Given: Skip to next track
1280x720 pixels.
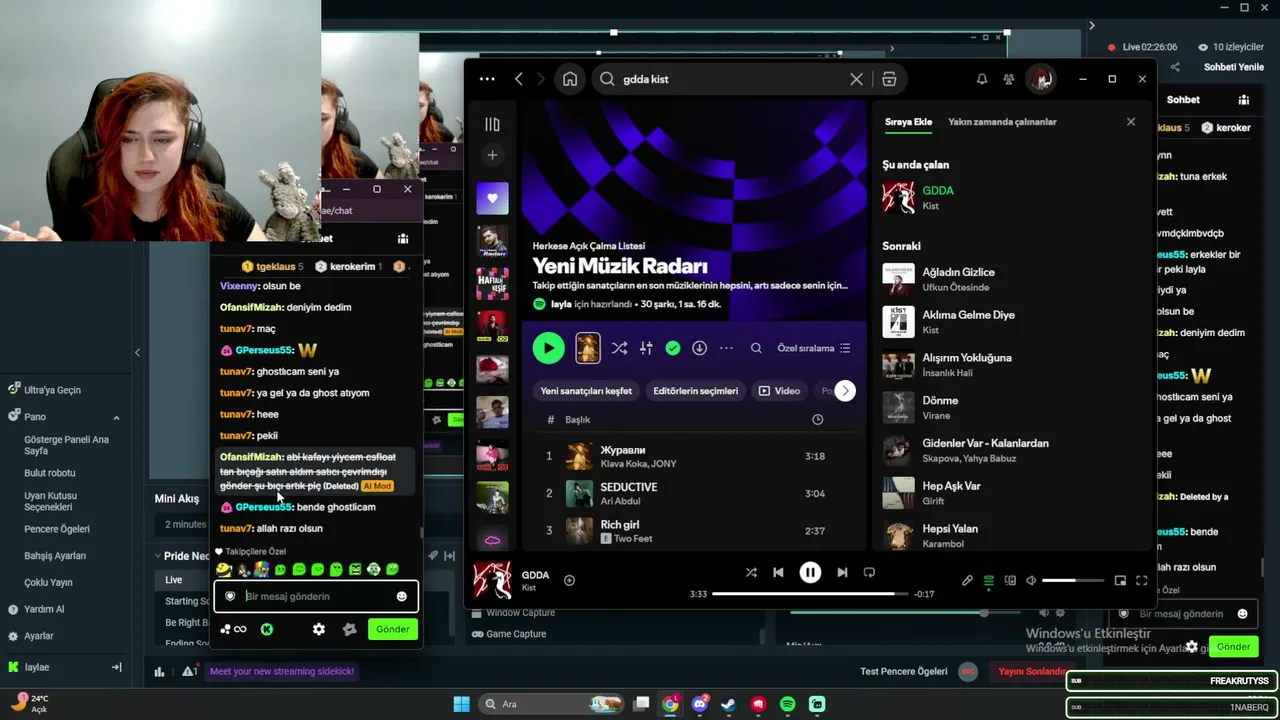Looking at the screenshot, I should 842,573.
